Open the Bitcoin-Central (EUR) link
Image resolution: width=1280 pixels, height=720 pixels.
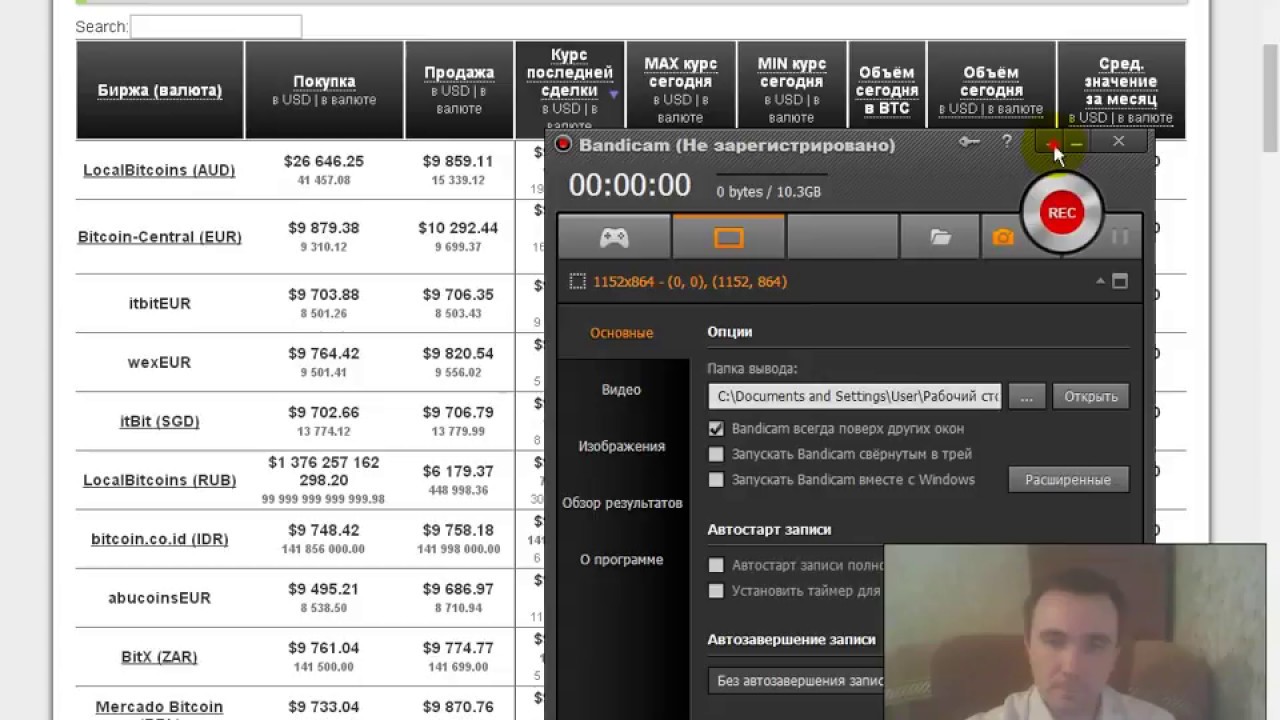tap(160, 237)
